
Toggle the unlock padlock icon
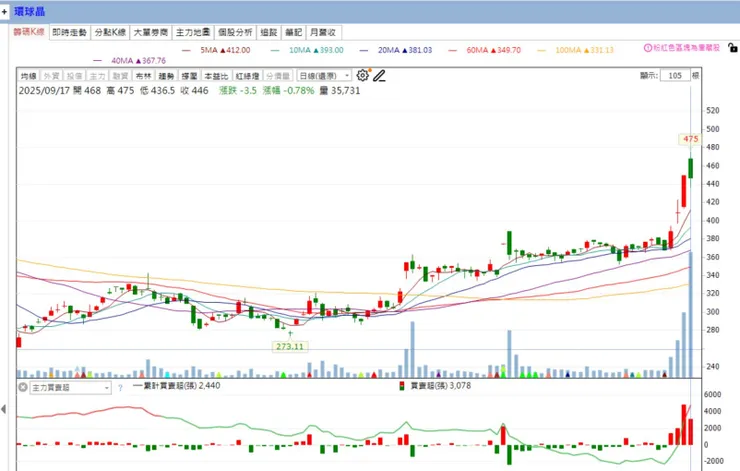(x=732, y=48)
